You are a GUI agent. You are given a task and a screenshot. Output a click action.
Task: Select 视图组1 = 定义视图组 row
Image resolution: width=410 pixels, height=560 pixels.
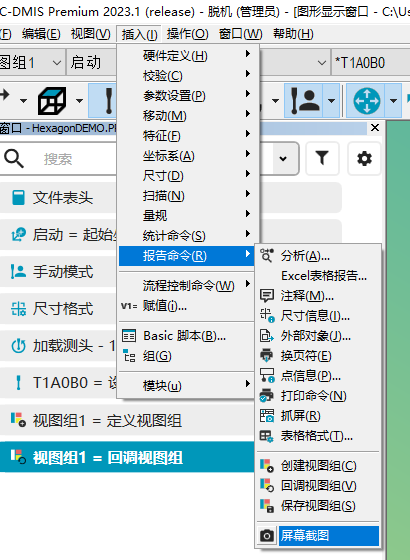coord(127,421)
